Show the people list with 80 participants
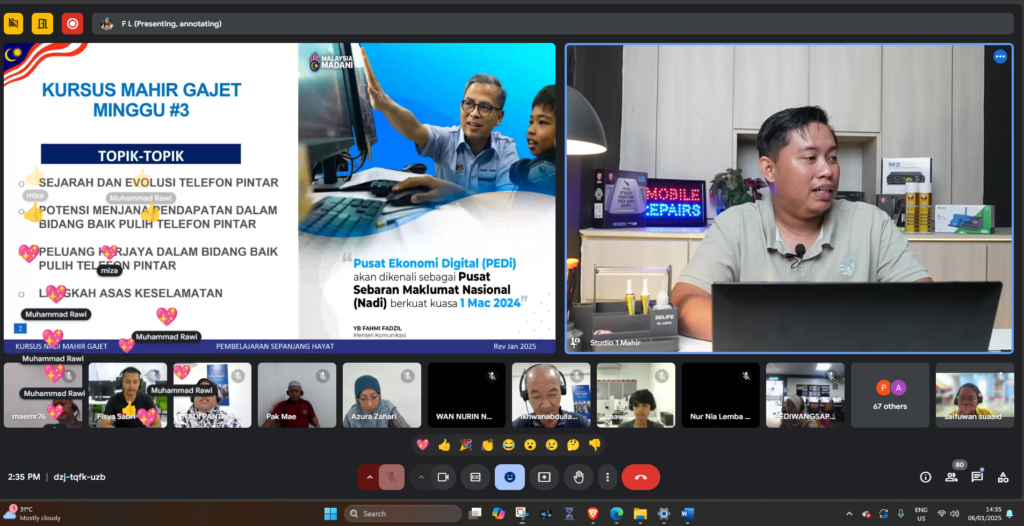Screen dimensions: 1024x526 [952, 477]
